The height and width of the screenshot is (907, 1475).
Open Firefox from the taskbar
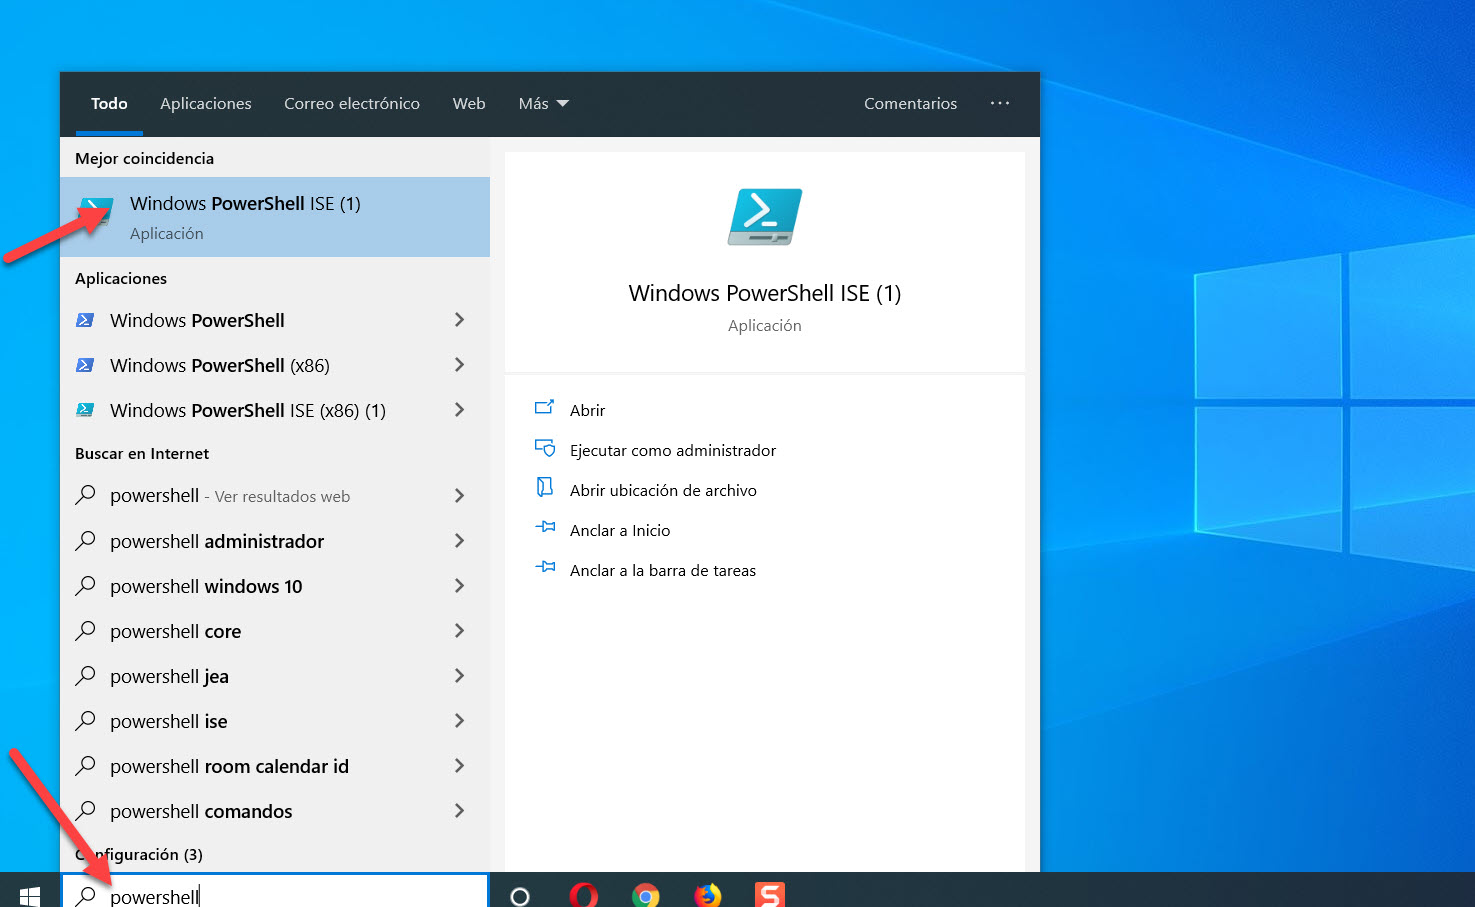pos(708,895)
